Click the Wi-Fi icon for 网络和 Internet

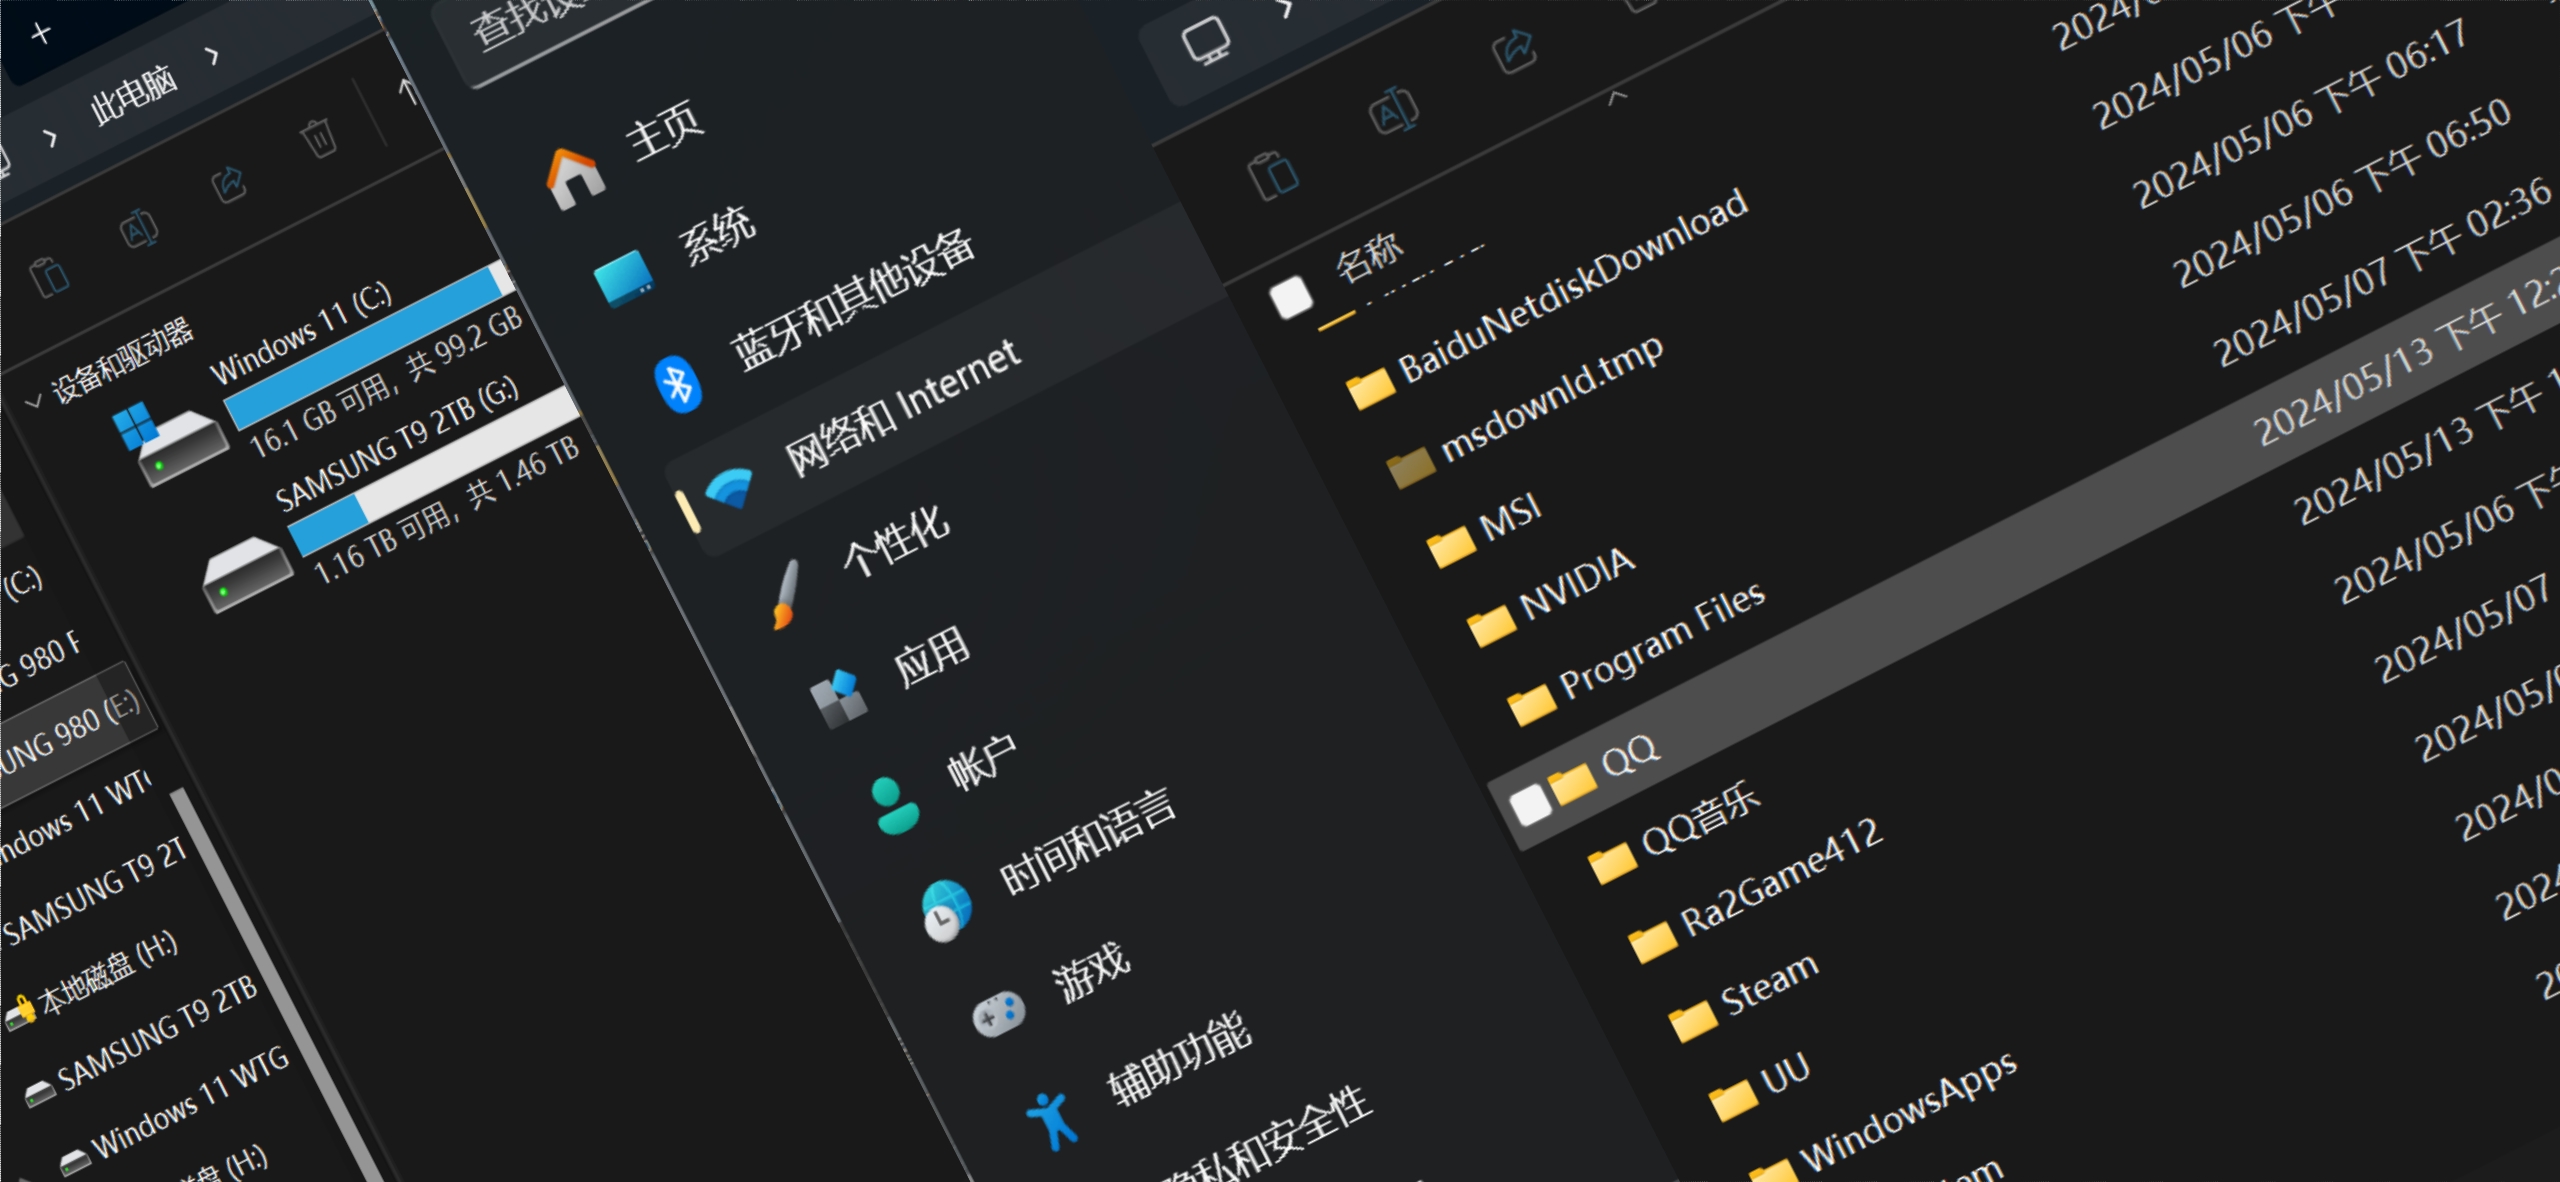pos(731,487)
